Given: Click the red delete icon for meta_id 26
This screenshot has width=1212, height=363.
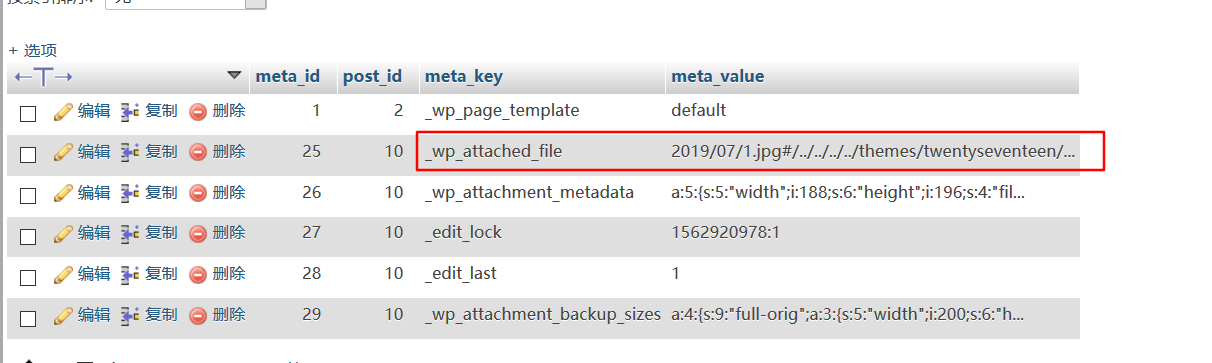Looking at the screenshot, I should pyautogui.click(x=198, y=193).
